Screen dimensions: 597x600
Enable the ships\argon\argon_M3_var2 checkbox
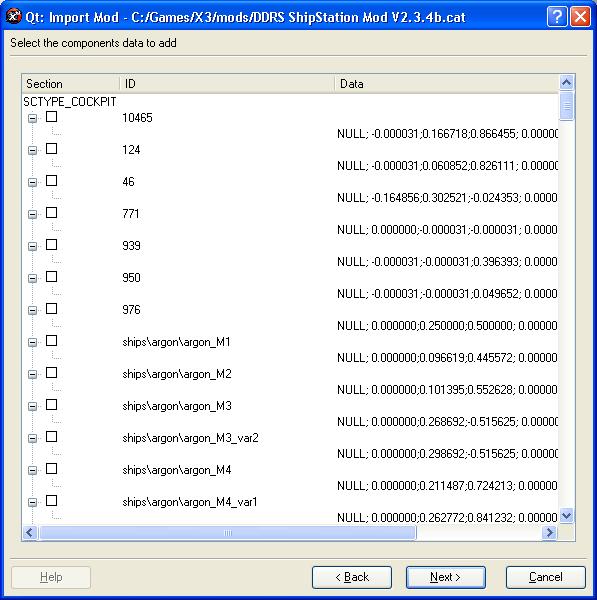pos(51,437)
